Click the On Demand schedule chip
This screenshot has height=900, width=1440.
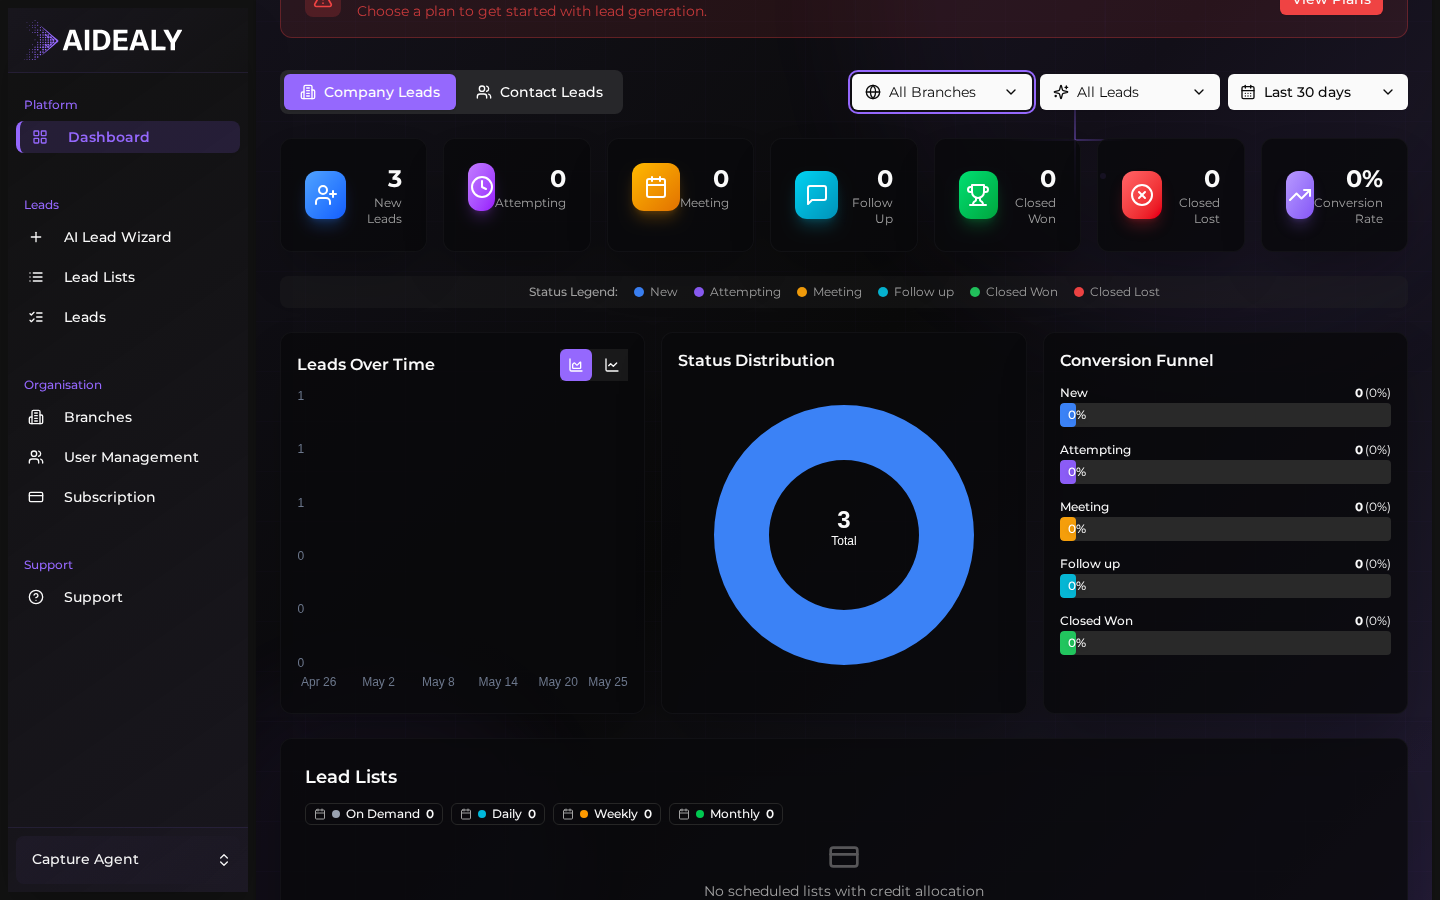tap(374, 814)
